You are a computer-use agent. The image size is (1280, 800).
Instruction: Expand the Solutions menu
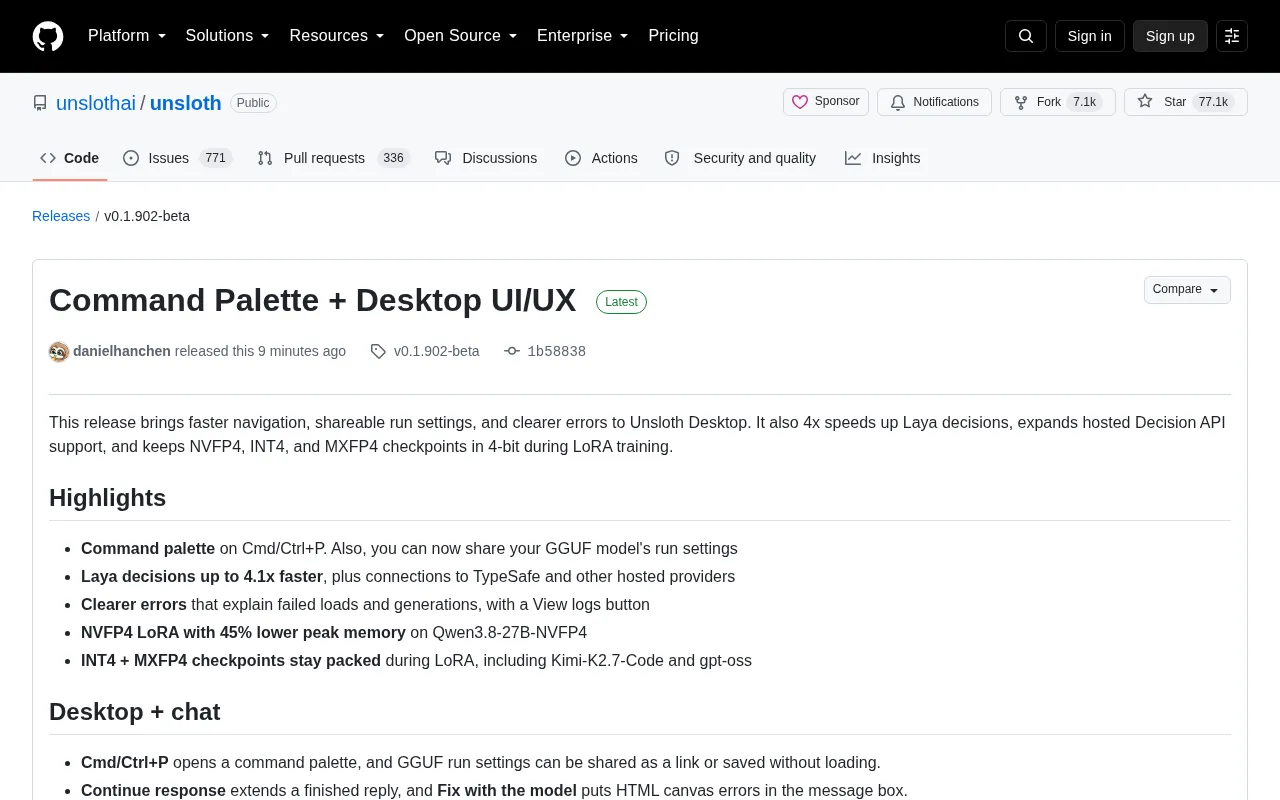(228, 36)
